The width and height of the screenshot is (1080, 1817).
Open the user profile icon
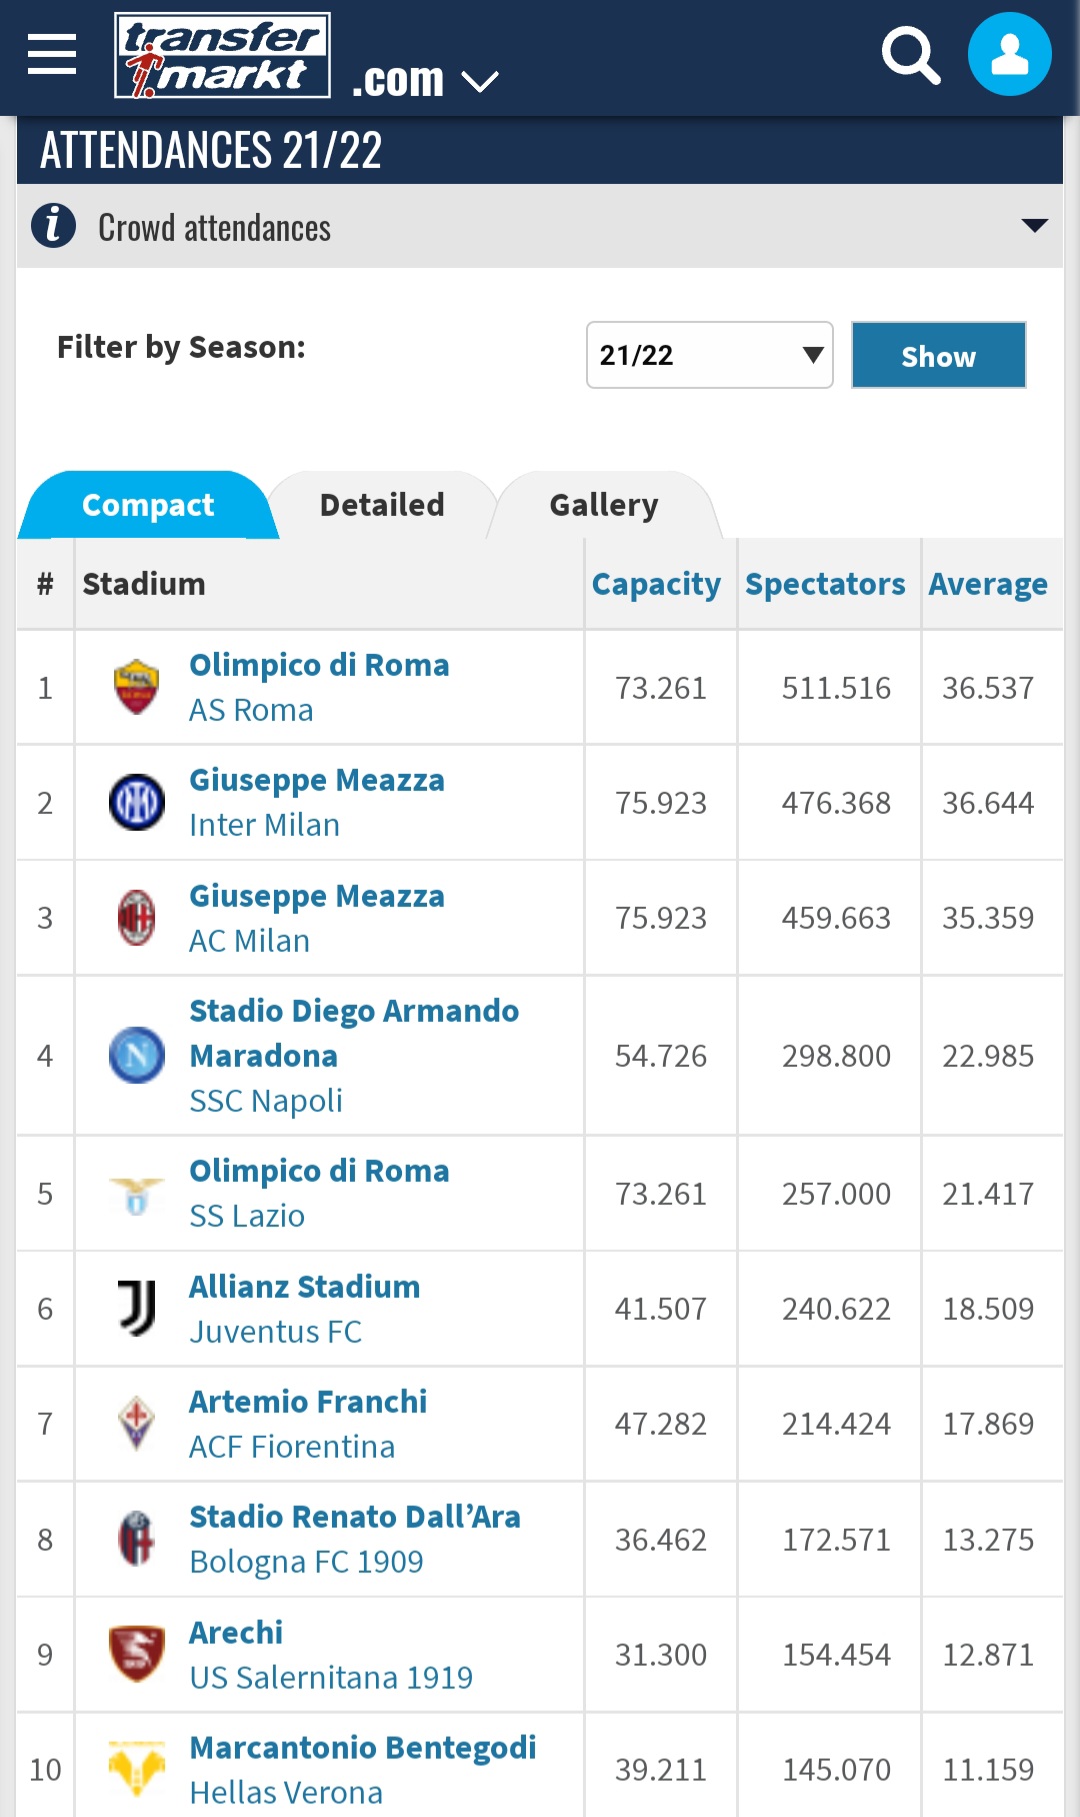pyautogui.click(x=1009, y=54)
